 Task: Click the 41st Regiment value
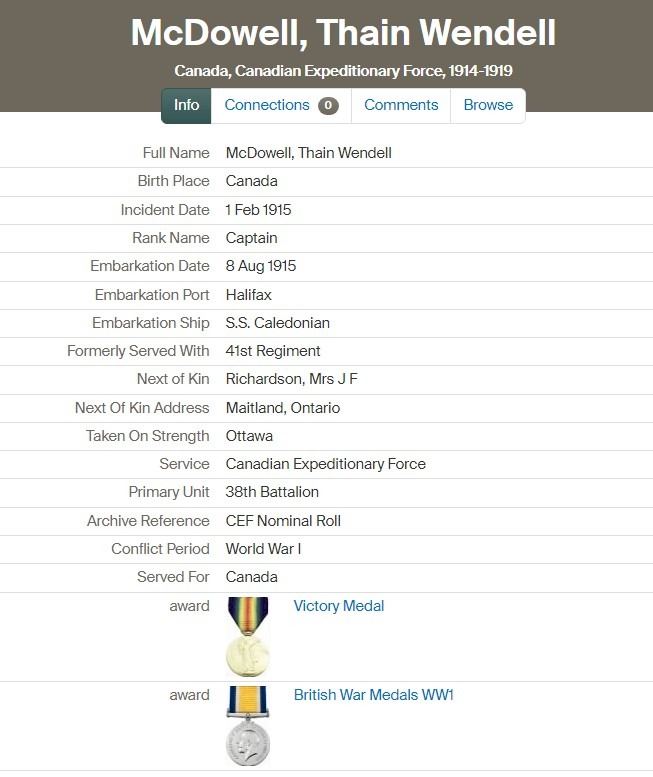(273, 351)
